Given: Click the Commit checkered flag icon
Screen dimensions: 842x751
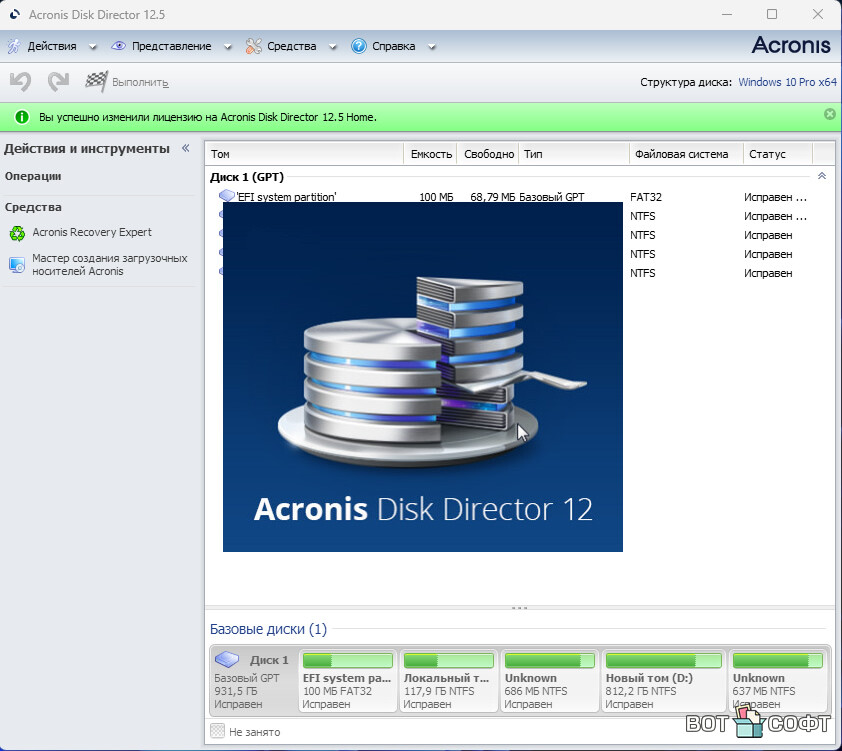Looking at the screenshot, I should click(97, 81).
